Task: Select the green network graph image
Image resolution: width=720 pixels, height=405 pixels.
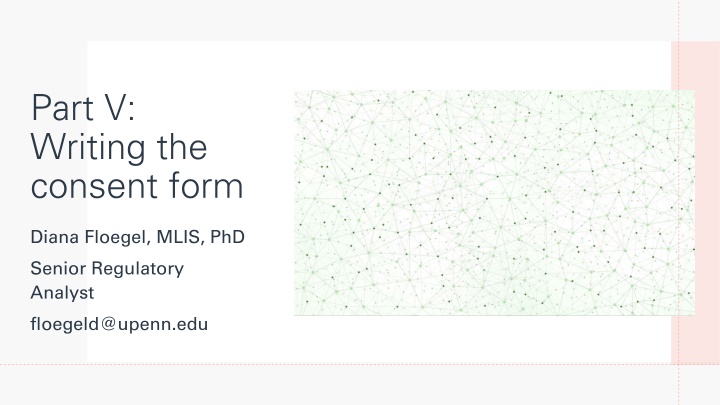Action: click(x=494, y=203)
